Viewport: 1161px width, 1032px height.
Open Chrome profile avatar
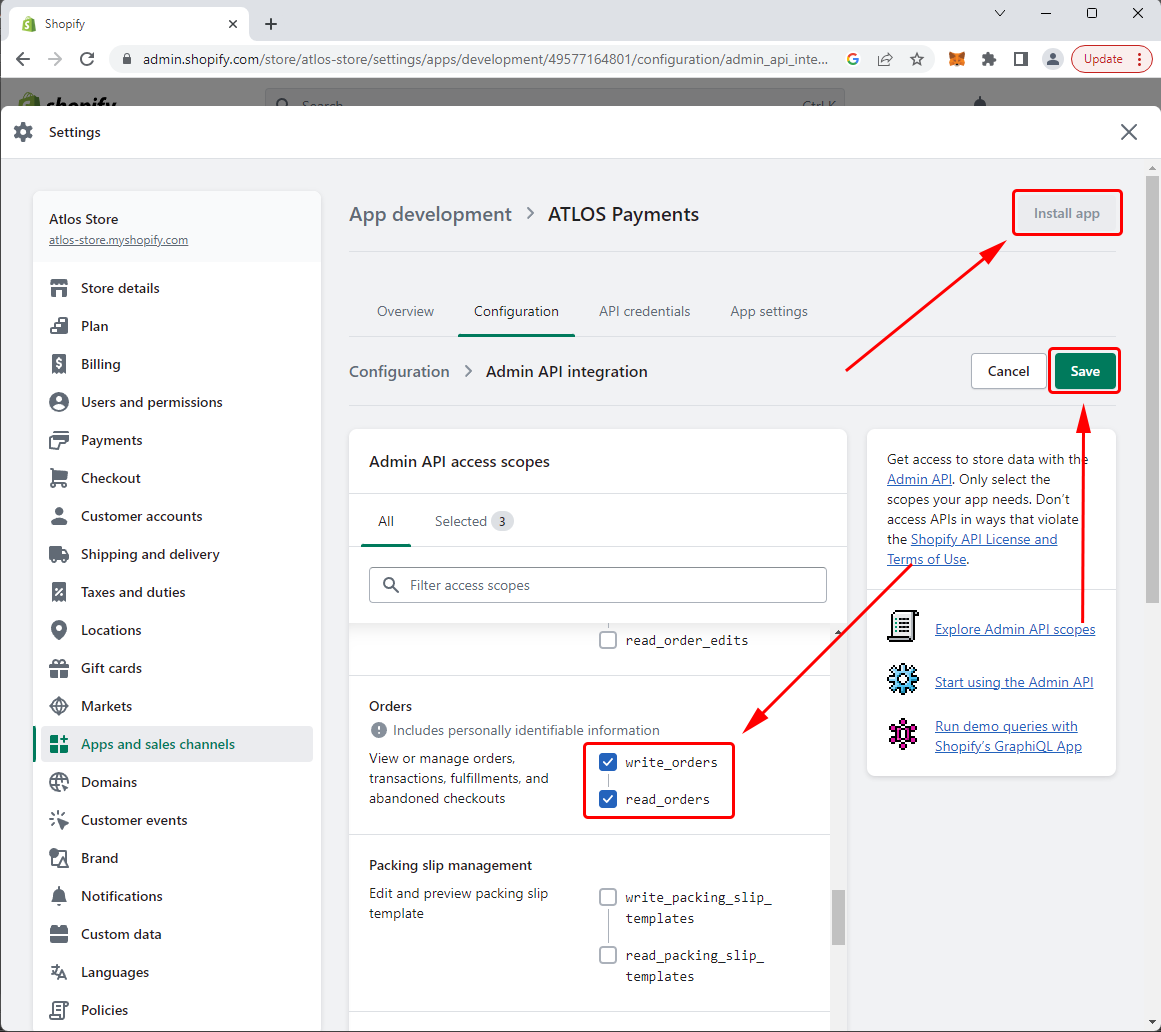(x=1052, y=59)
